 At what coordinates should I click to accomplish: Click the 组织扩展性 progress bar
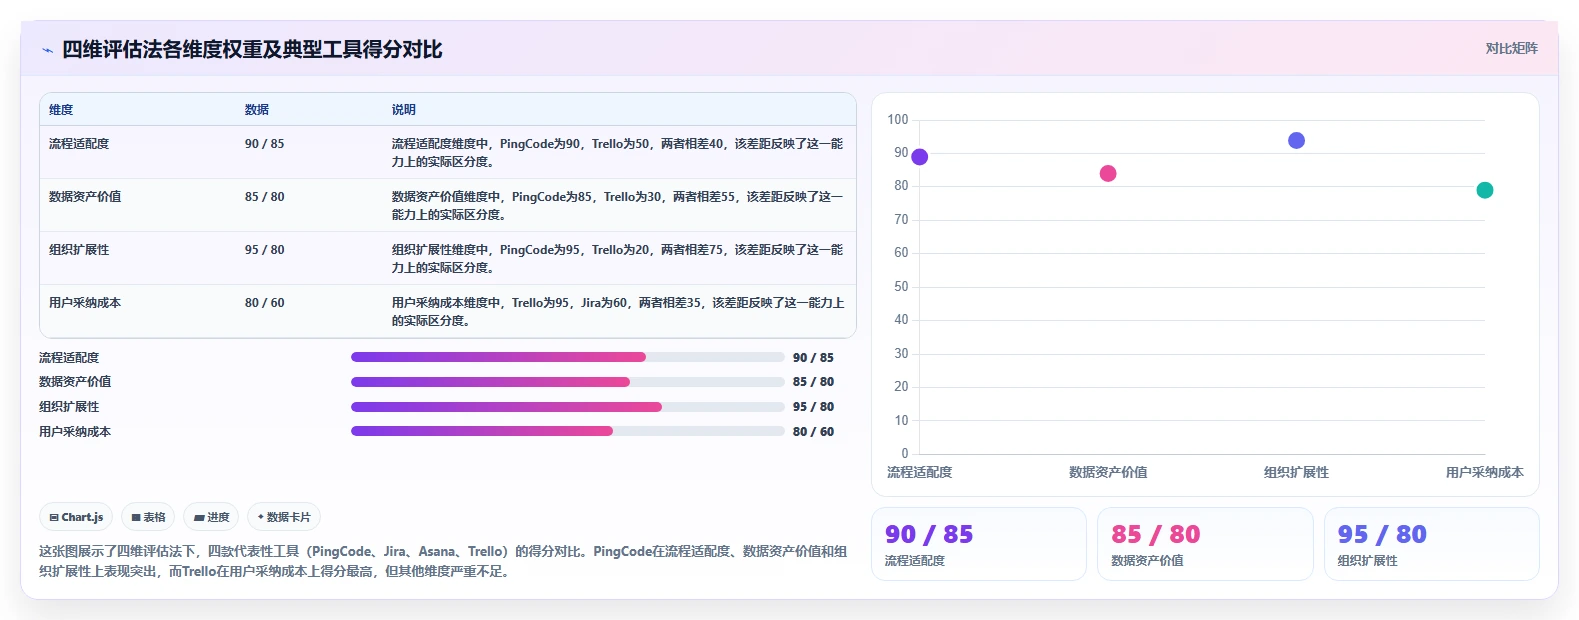(567, 407)
